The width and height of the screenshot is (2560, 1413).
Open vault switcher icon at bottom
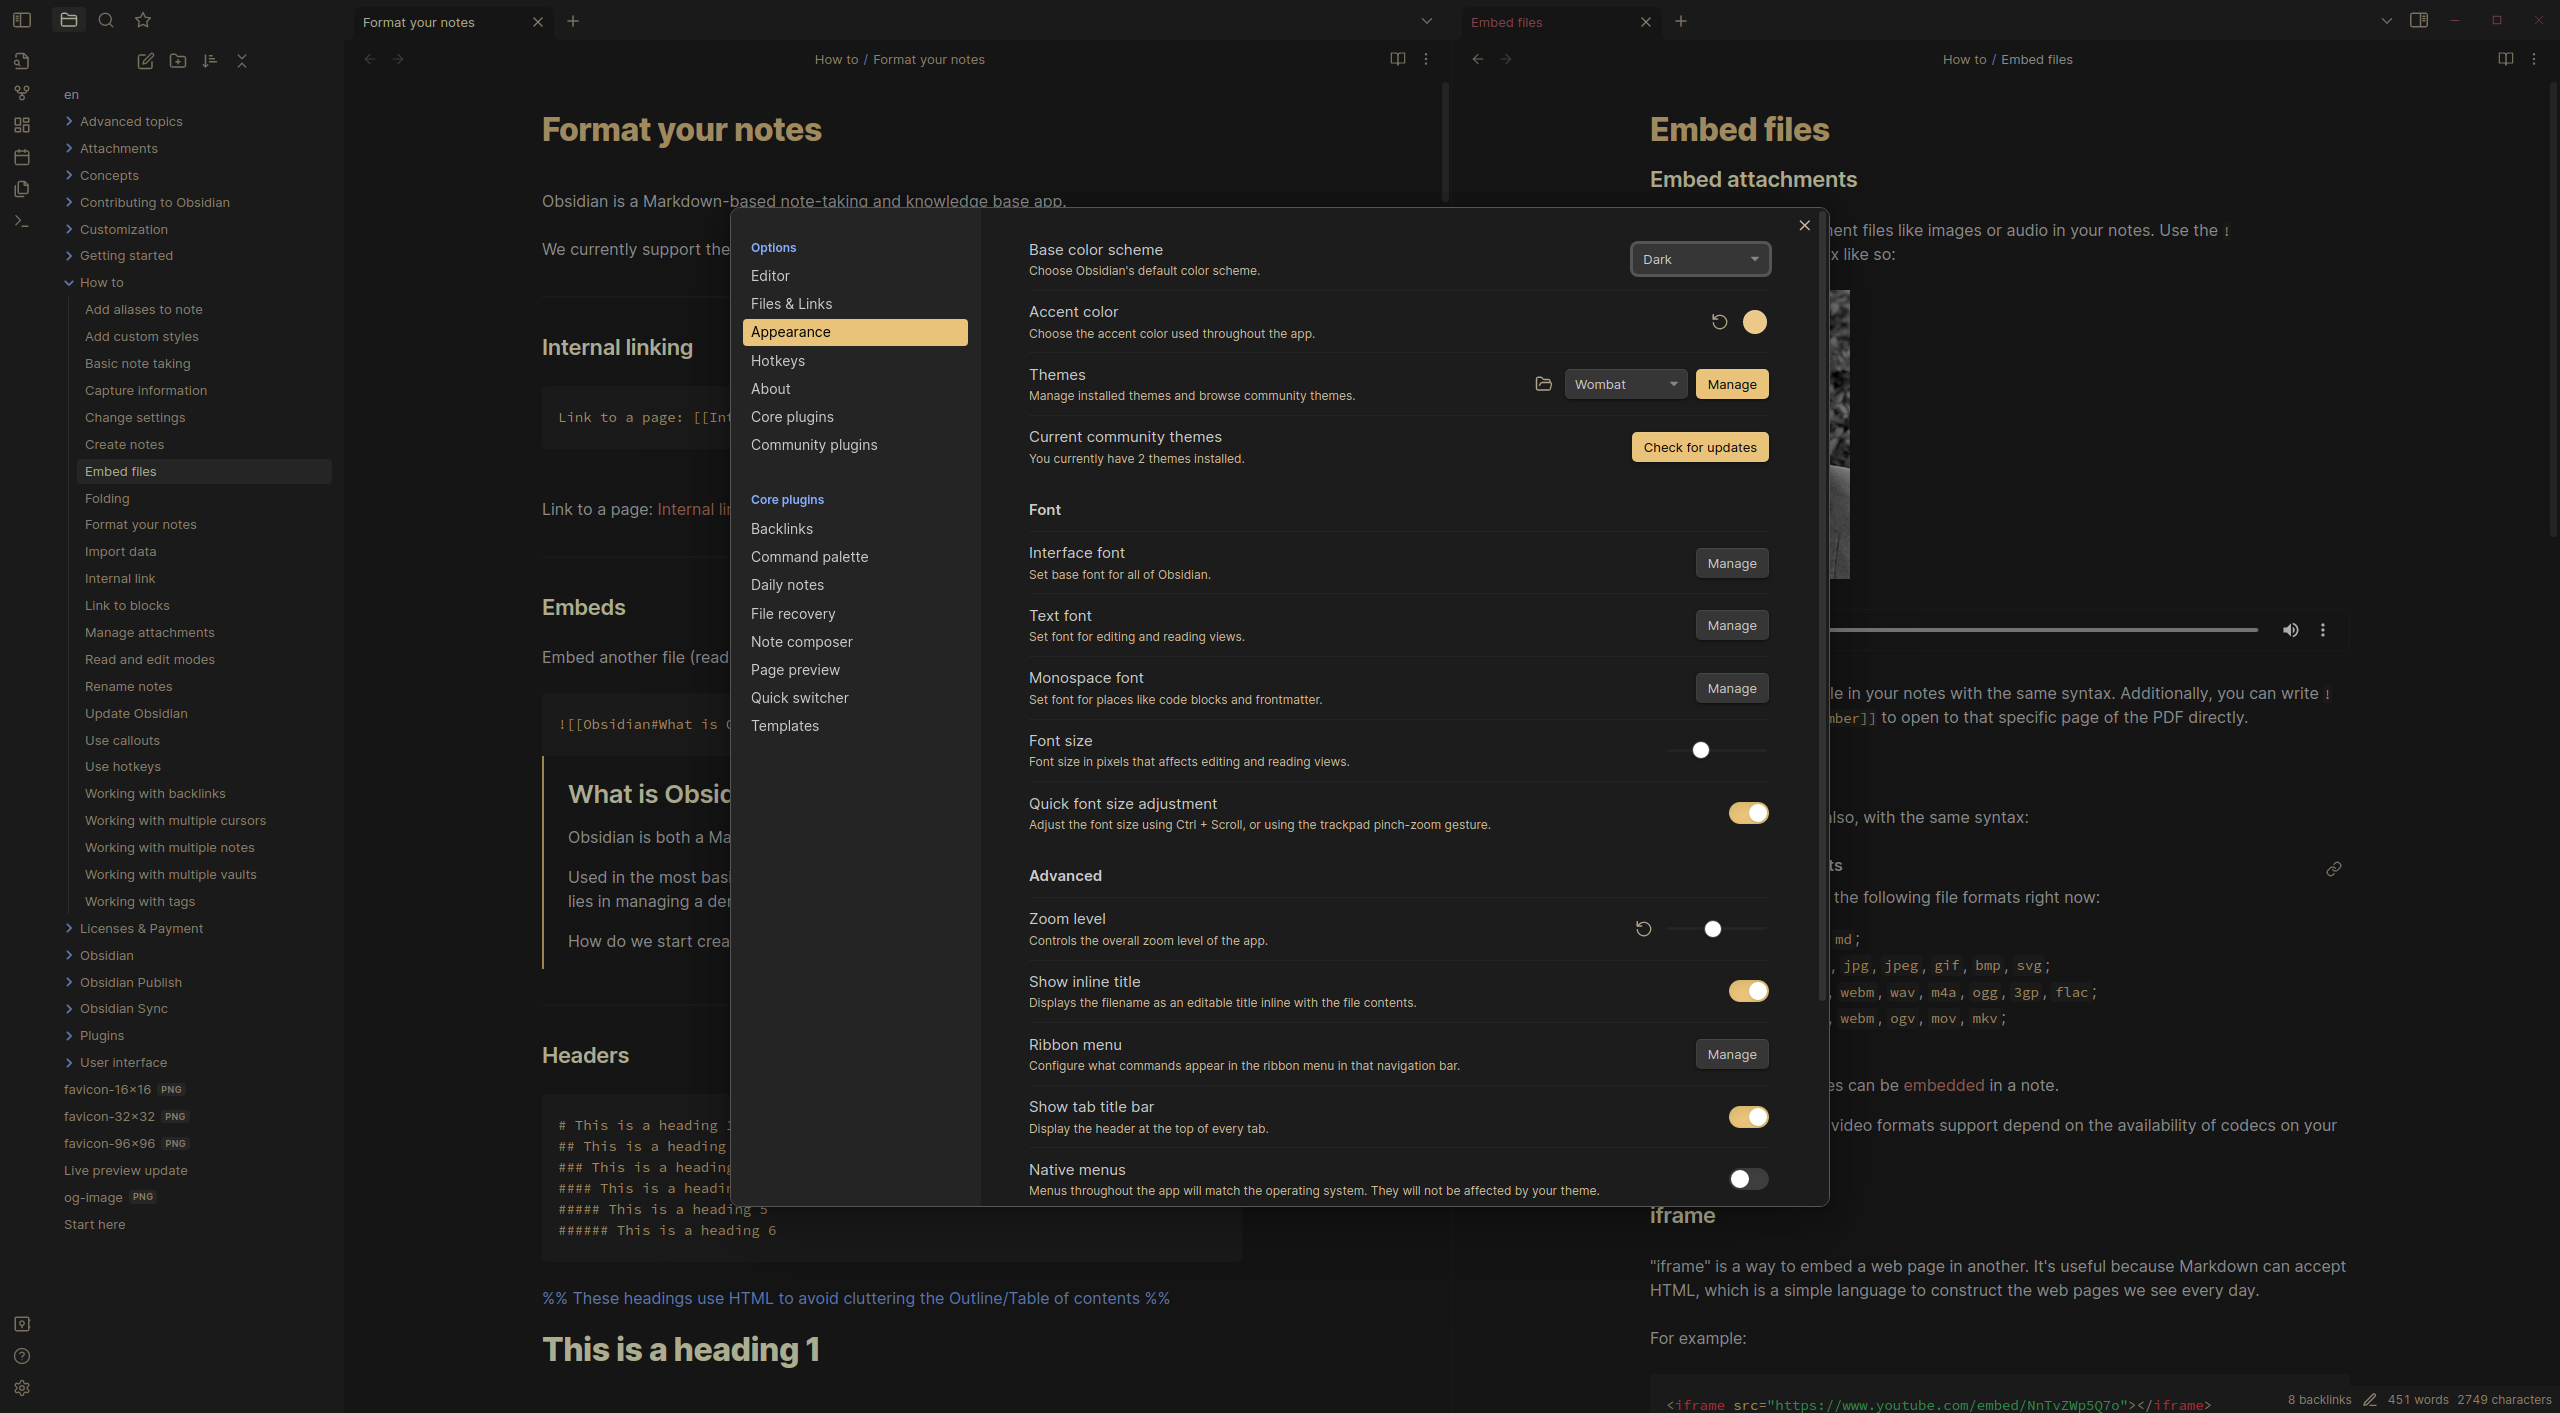point(22,1324)
